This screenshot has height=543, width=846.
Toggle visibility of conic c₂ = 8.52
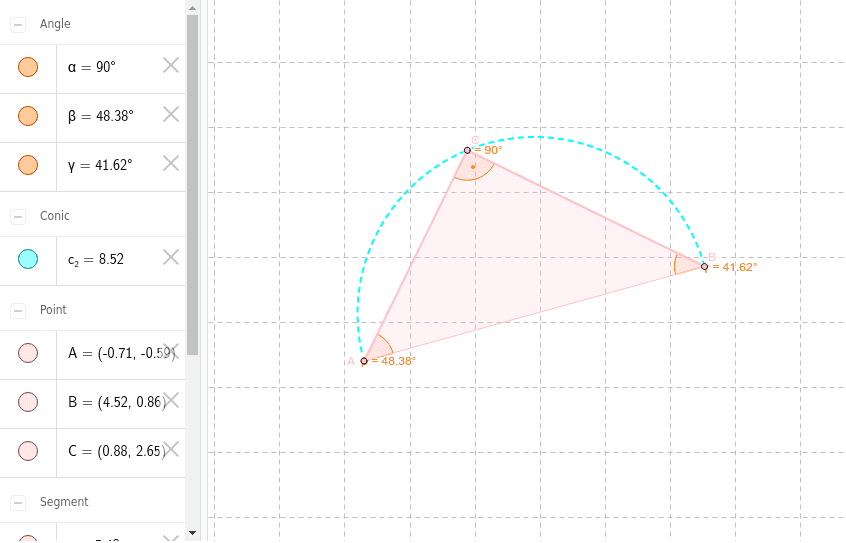[x=28, y=259]
